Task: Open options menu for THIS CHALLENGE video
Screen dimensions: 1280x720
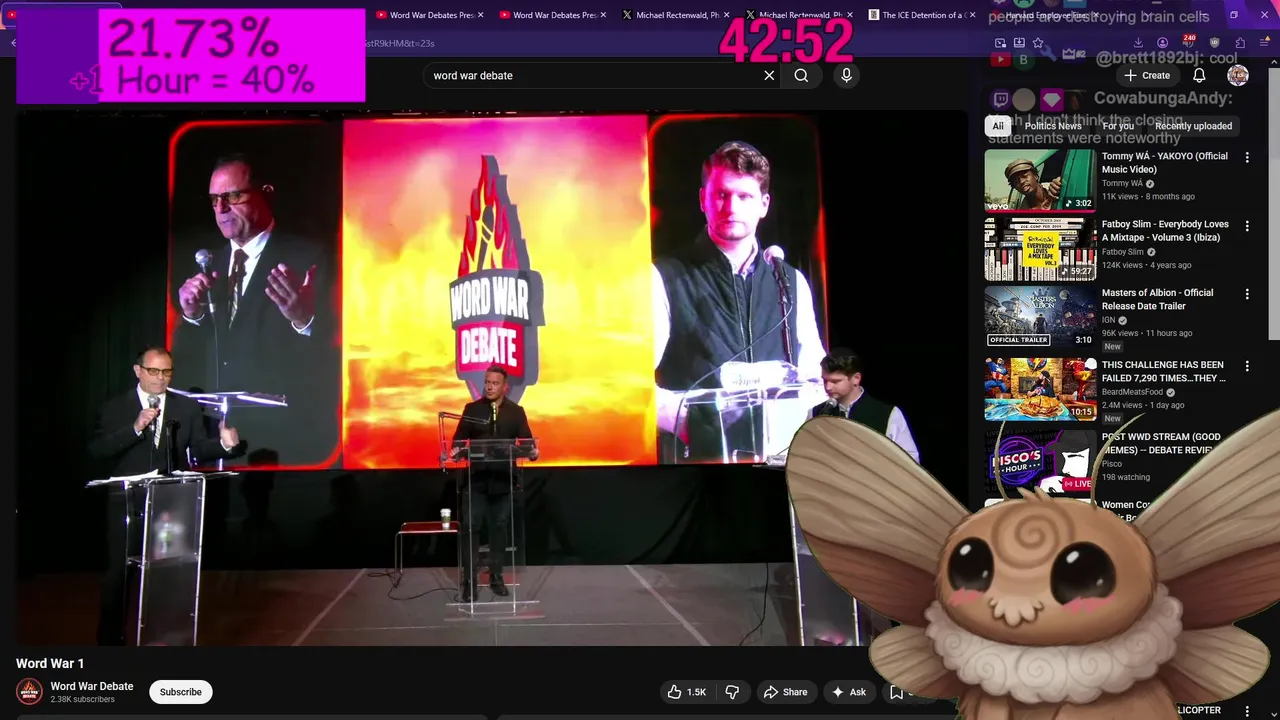Action: click(1247, 366)
